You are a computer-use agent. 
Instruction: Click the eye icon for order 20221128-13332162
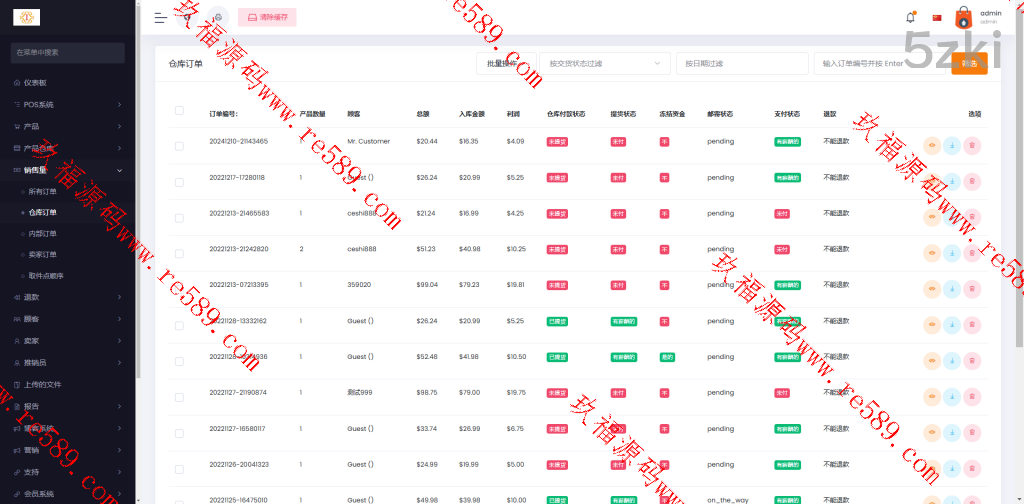[x=932, y=325]
